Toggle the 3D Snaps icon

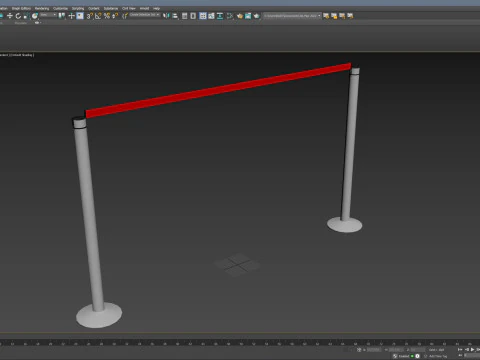click(90, 16)
